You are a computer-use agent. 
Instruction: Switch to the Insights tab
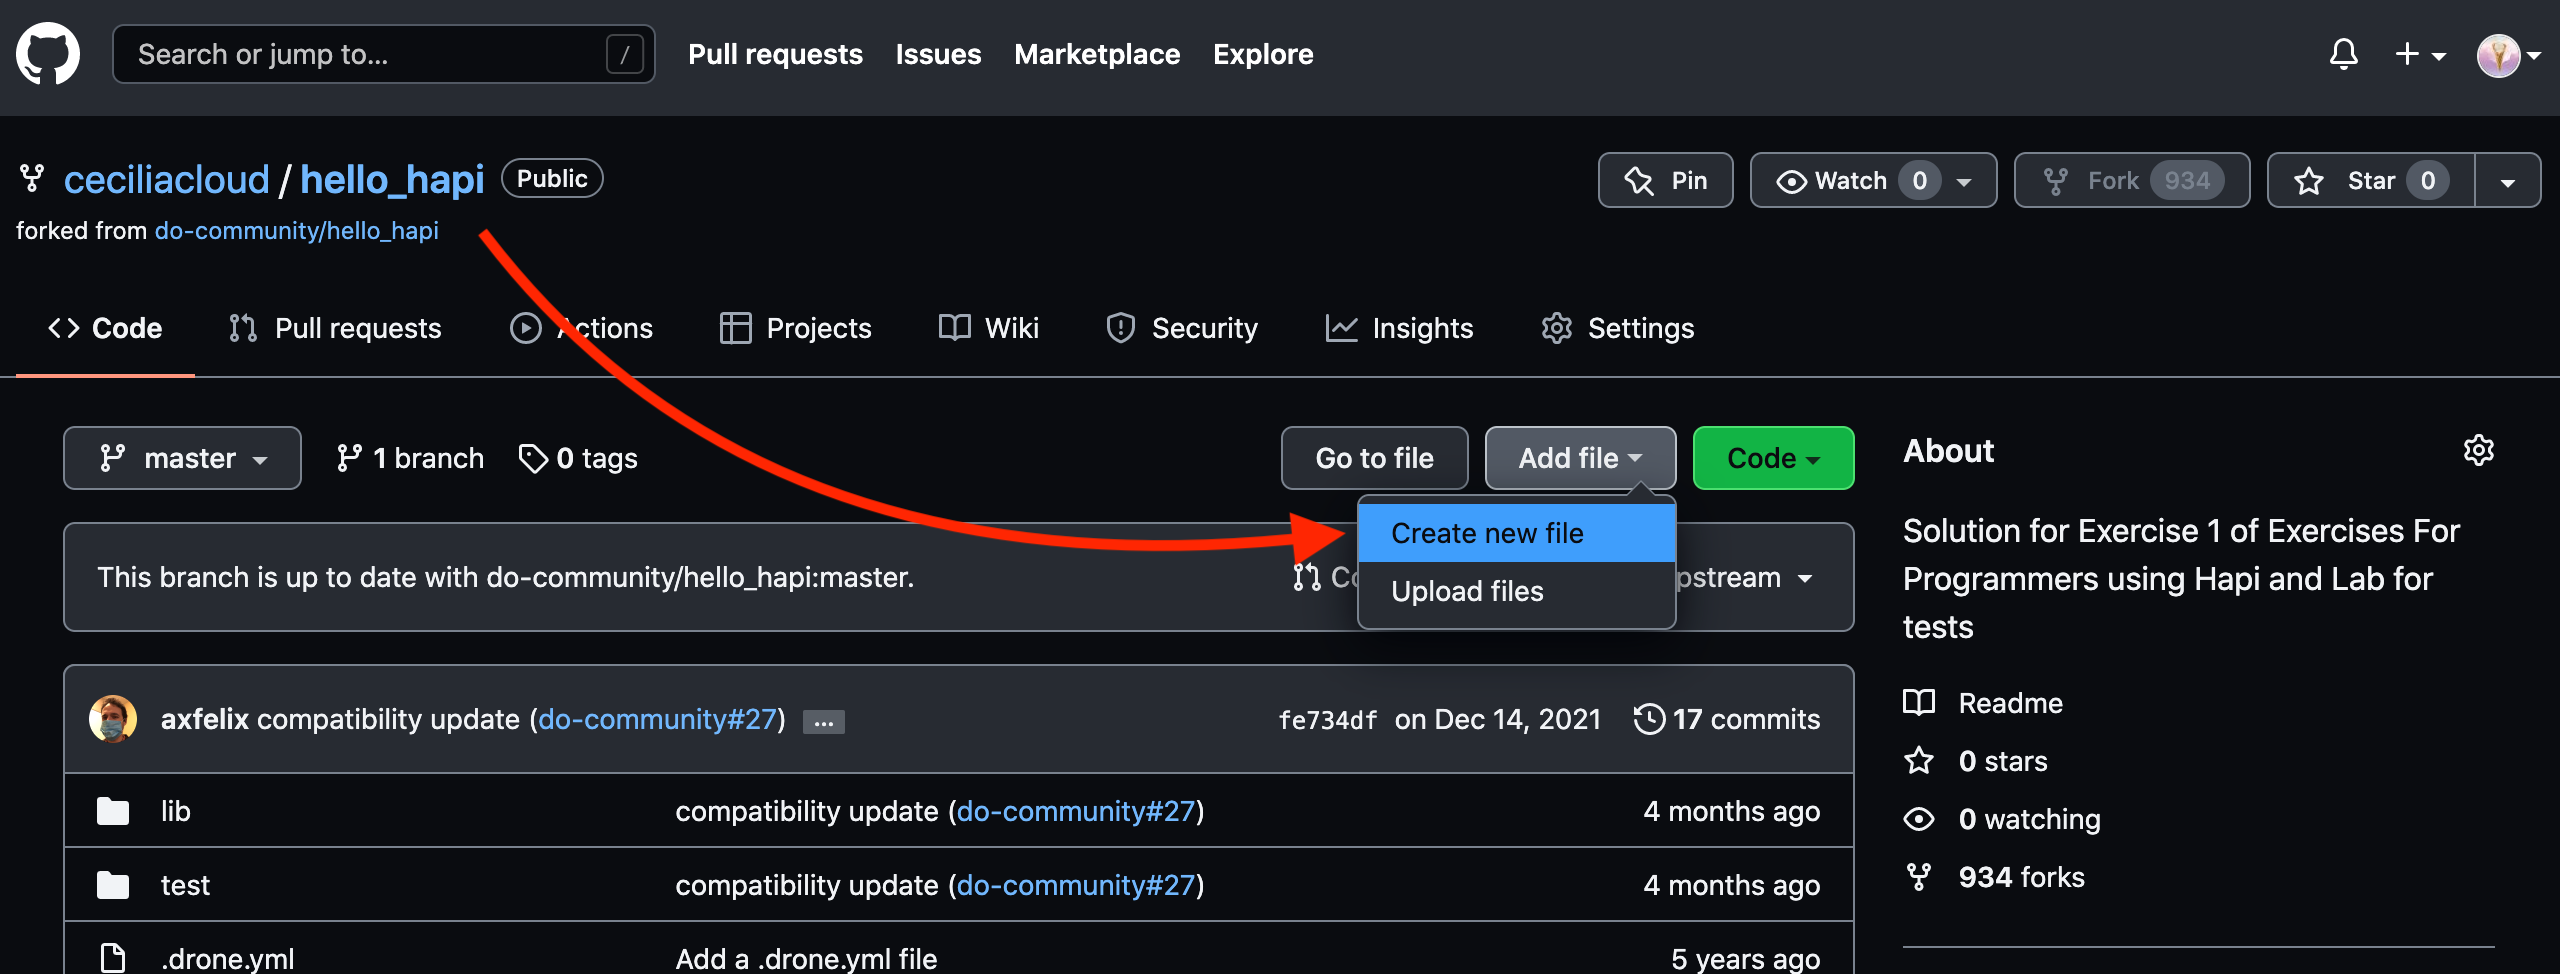1399,328
